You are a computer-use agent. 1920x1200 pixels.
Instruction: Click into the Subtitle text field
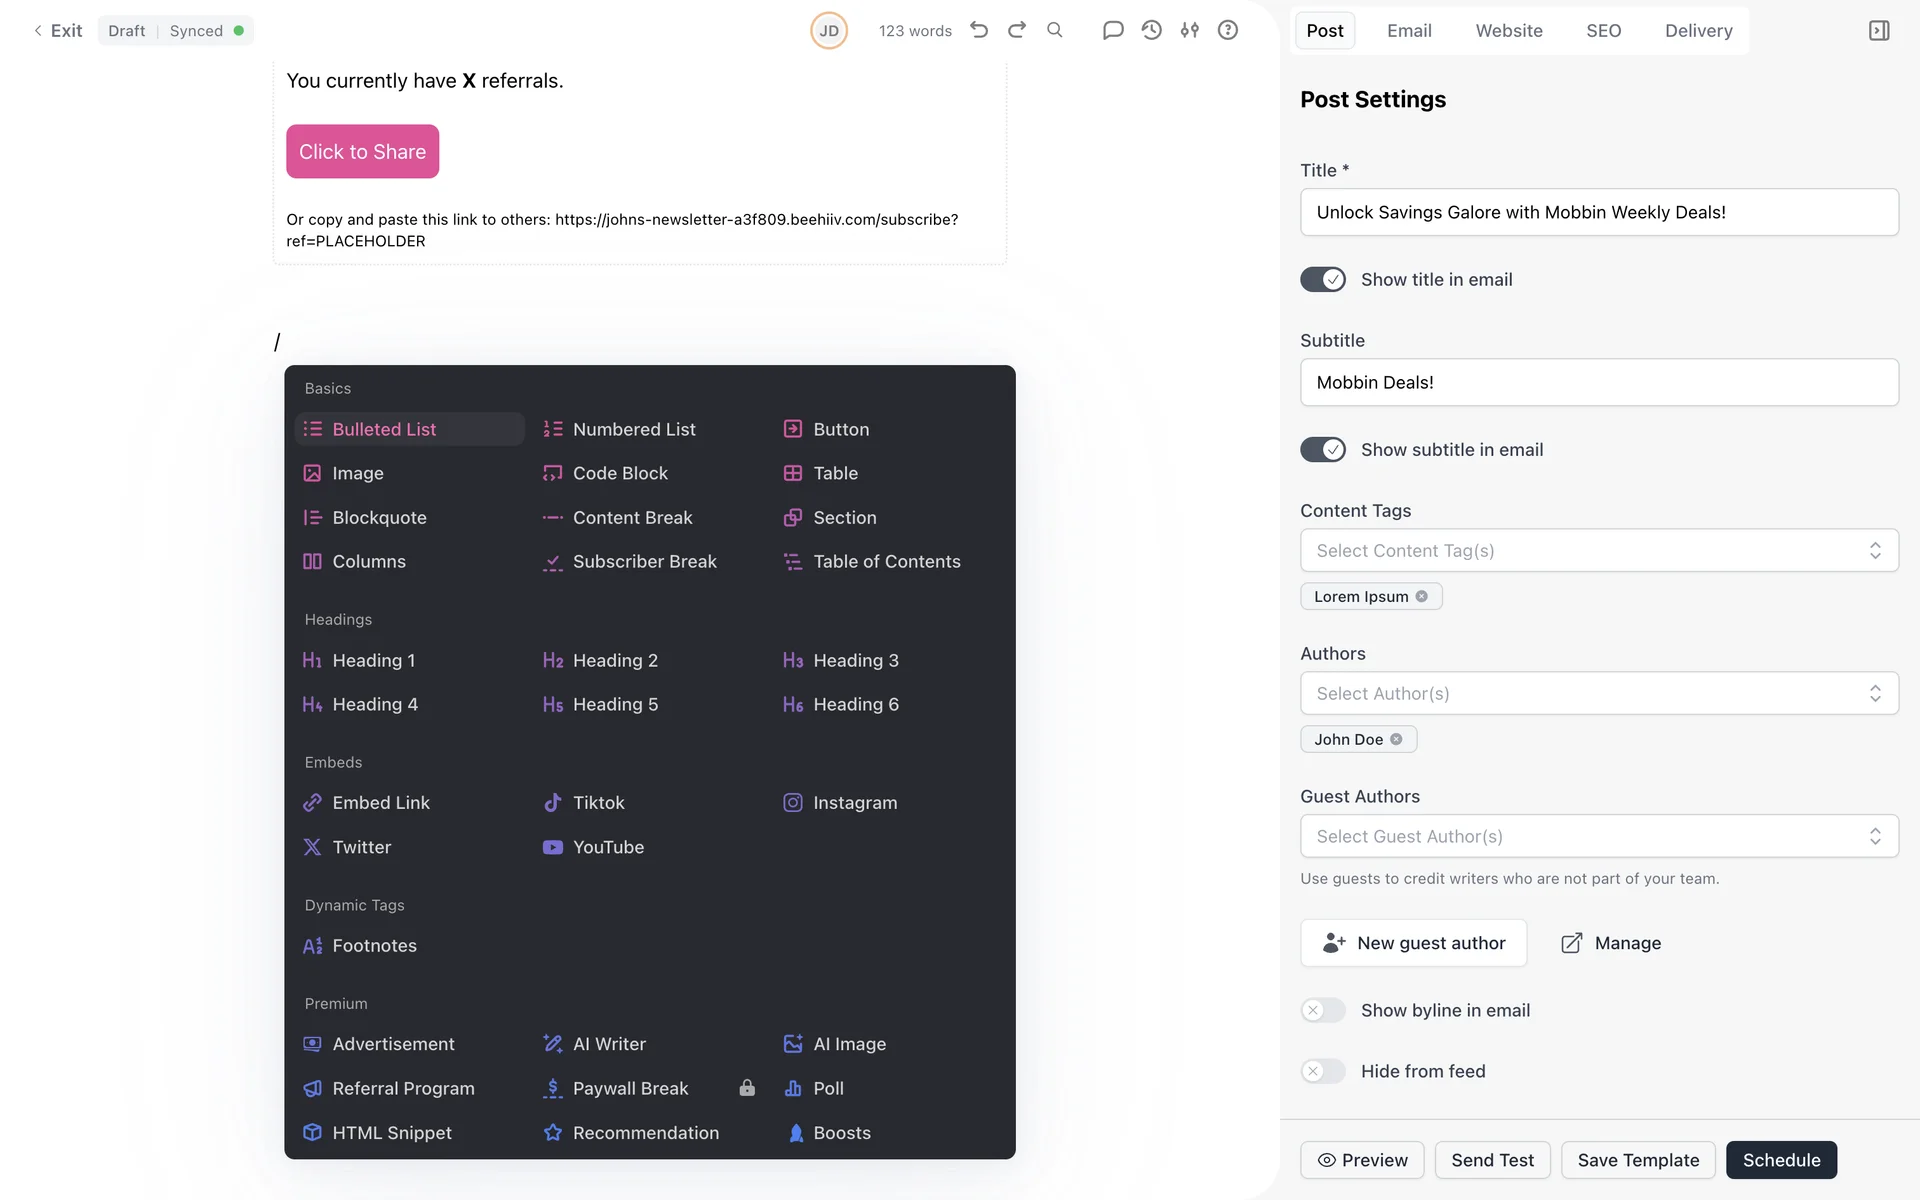coord(1598,382)
